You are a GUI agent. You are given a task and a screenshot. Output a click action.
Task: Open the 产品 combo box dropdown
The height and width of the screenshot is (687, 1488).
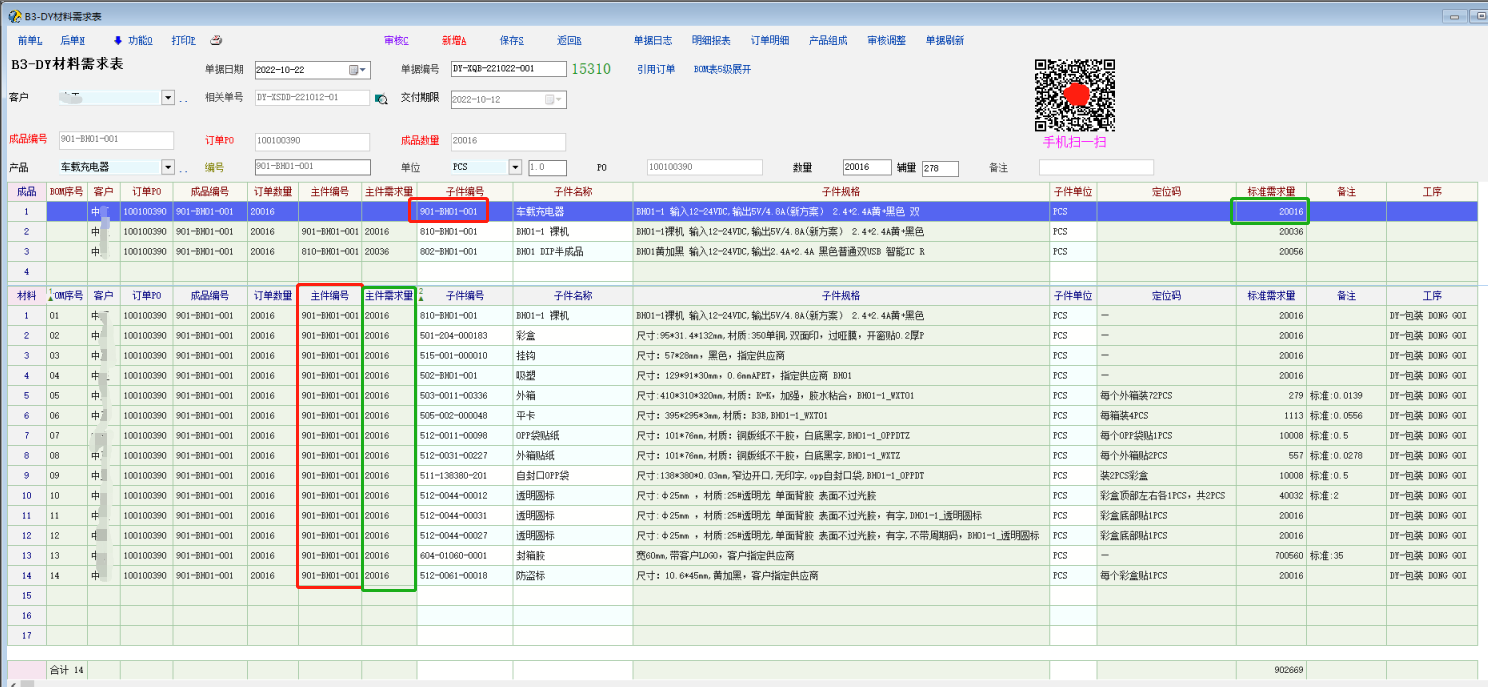pyautogui.click(x=167, y=168)
